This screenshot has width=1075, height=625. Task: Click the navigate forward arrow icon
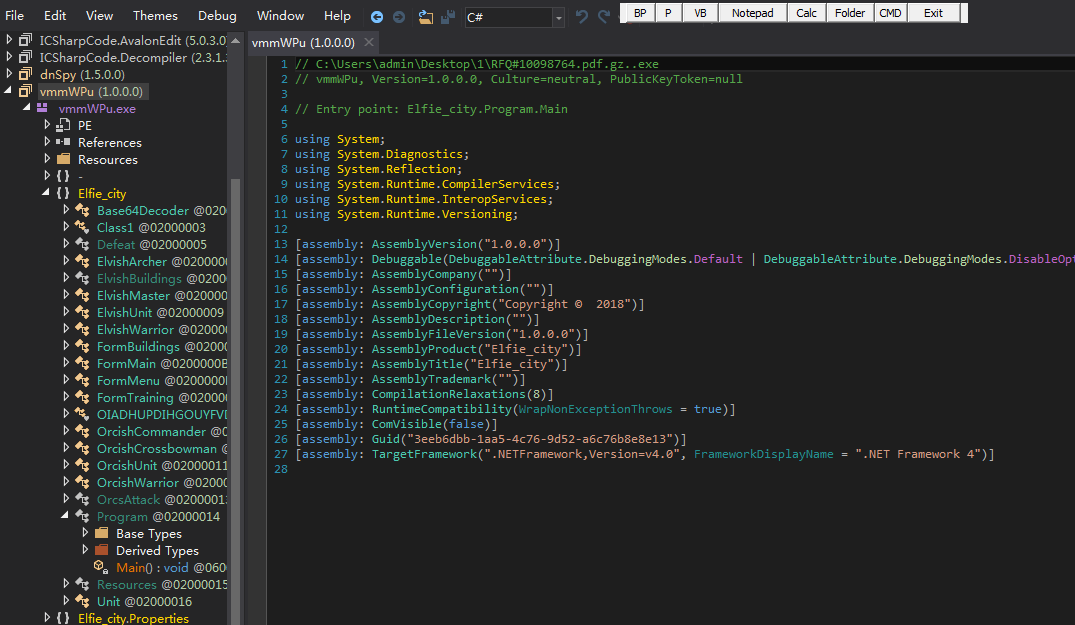398,17
